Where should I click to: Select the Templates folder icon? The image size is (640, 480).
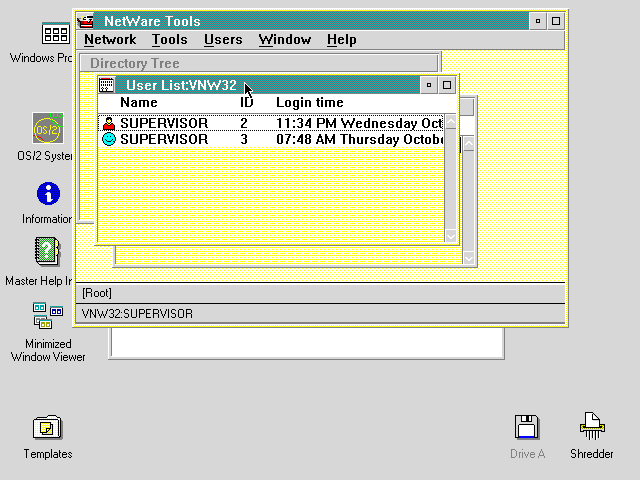pos(47,427)
